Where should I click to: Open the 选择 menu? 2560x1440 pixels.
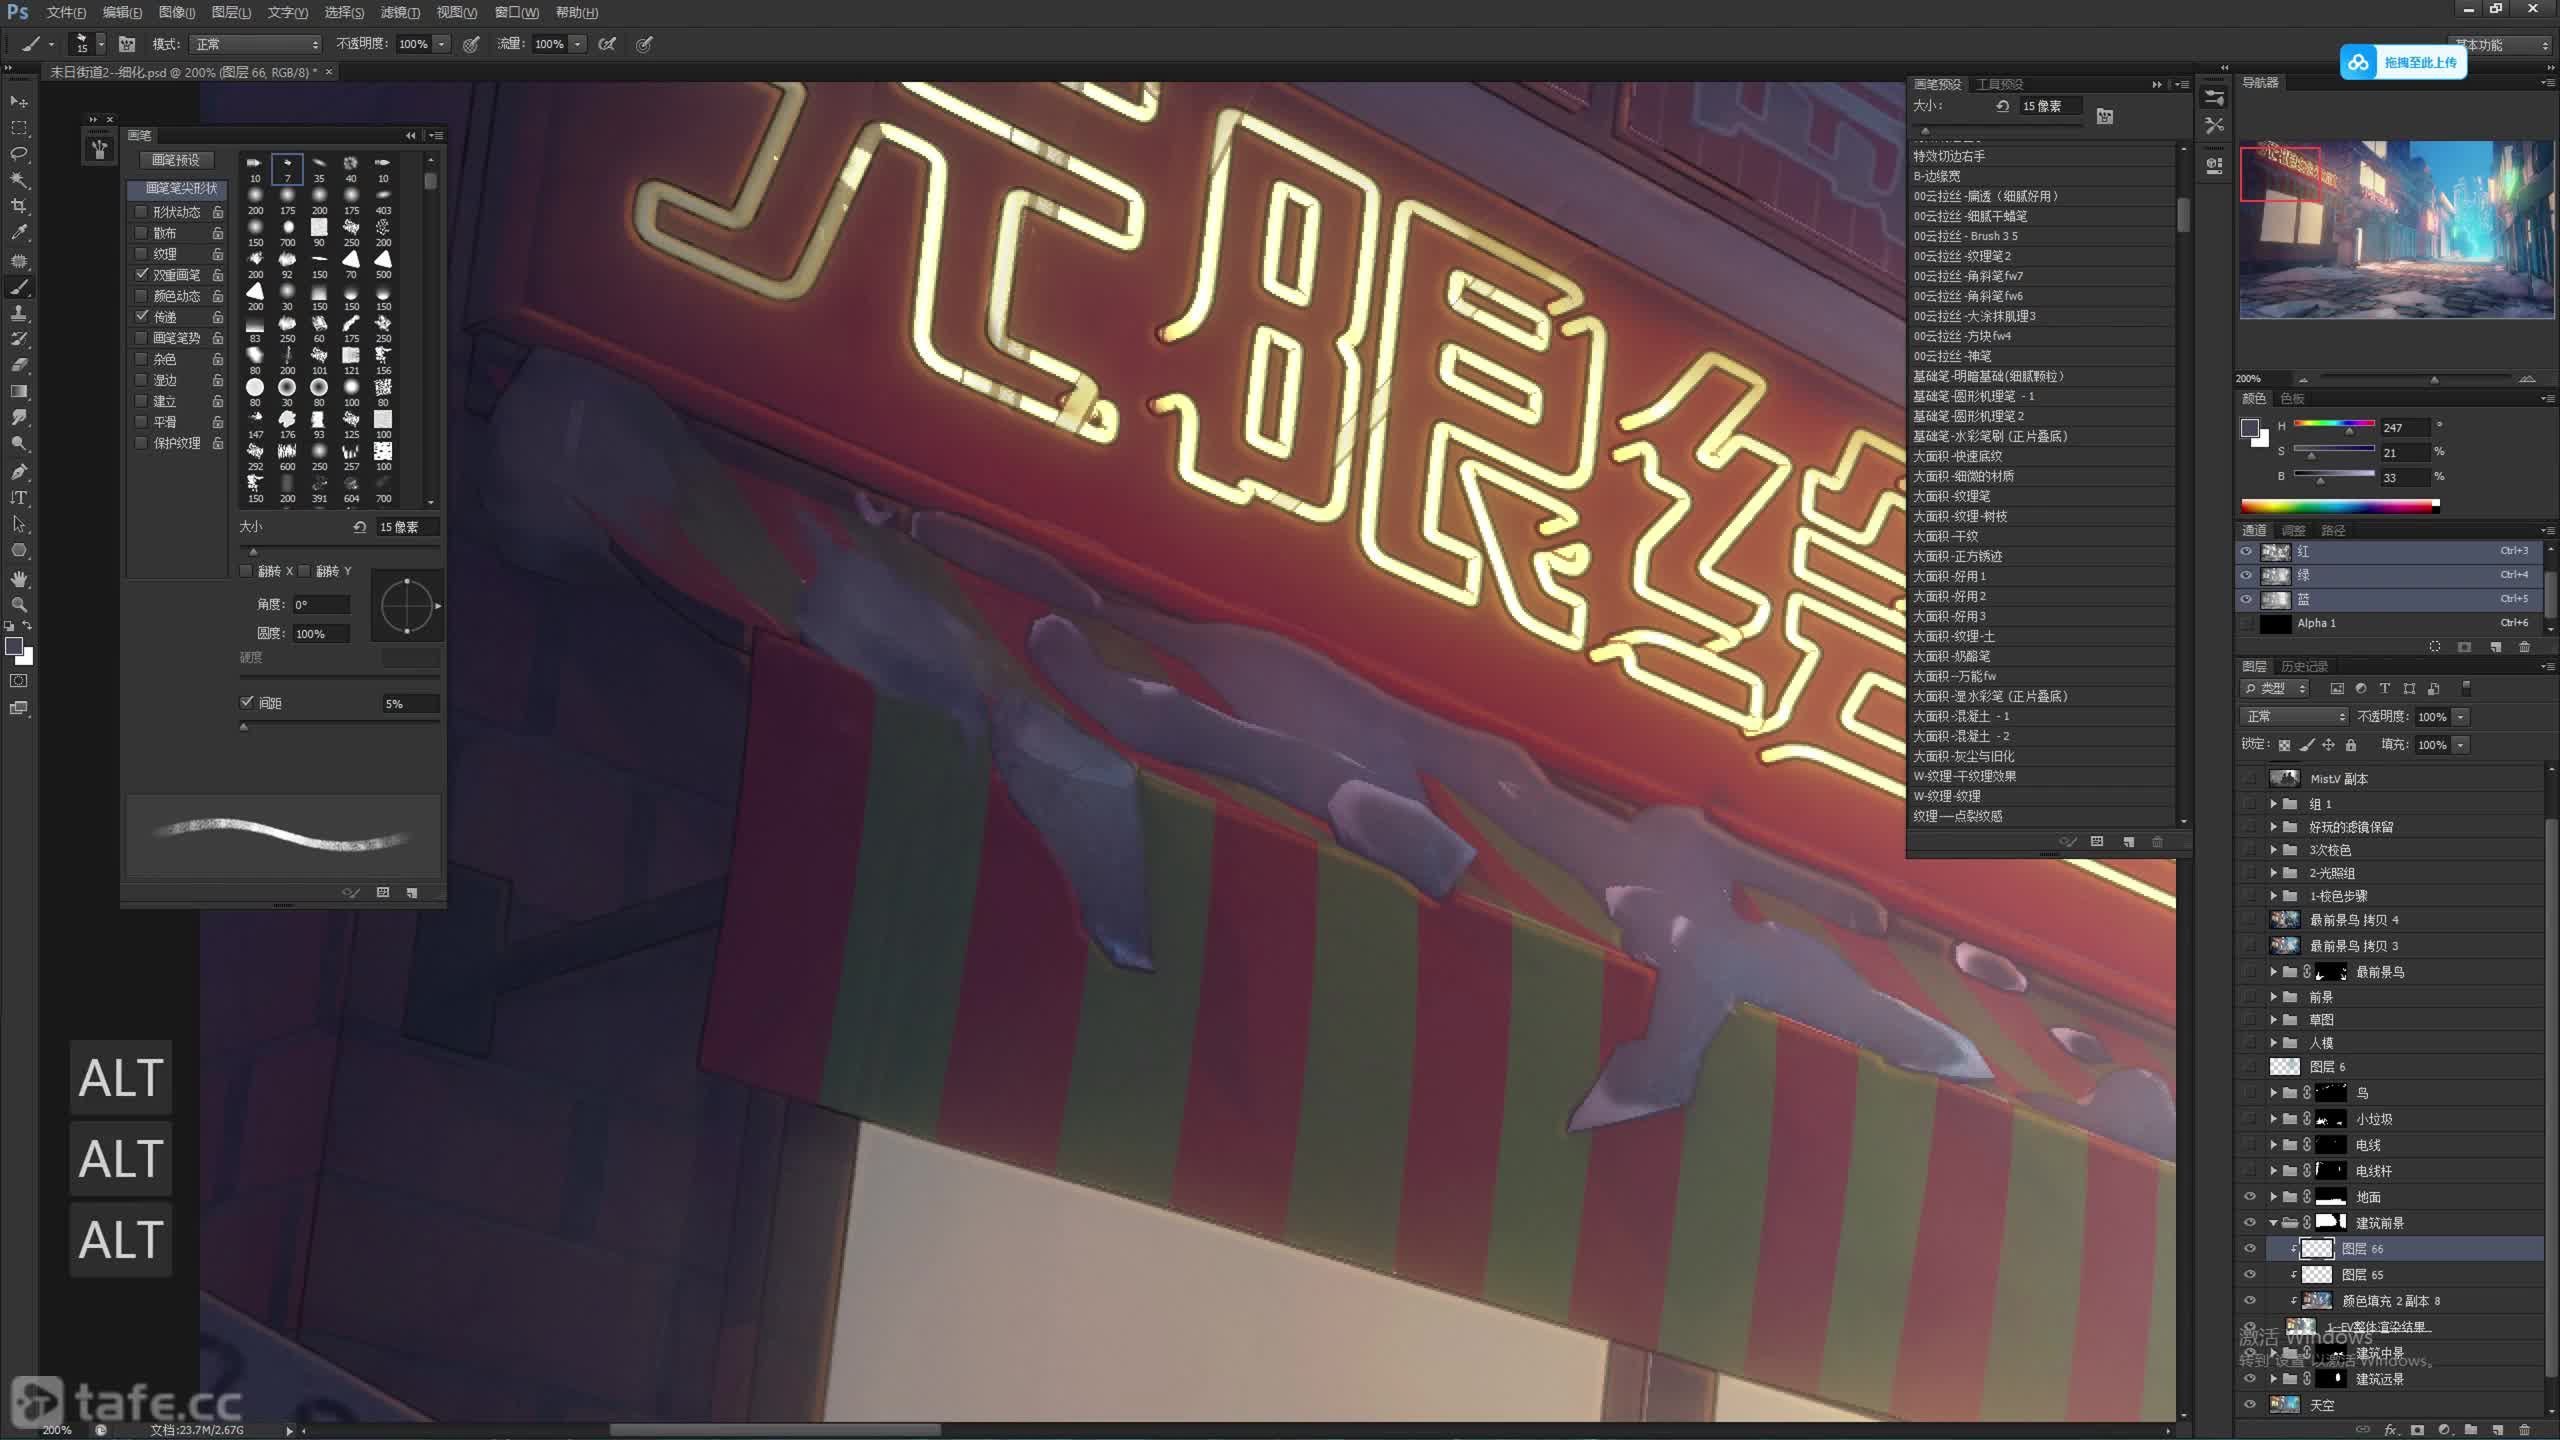point(344,13)
